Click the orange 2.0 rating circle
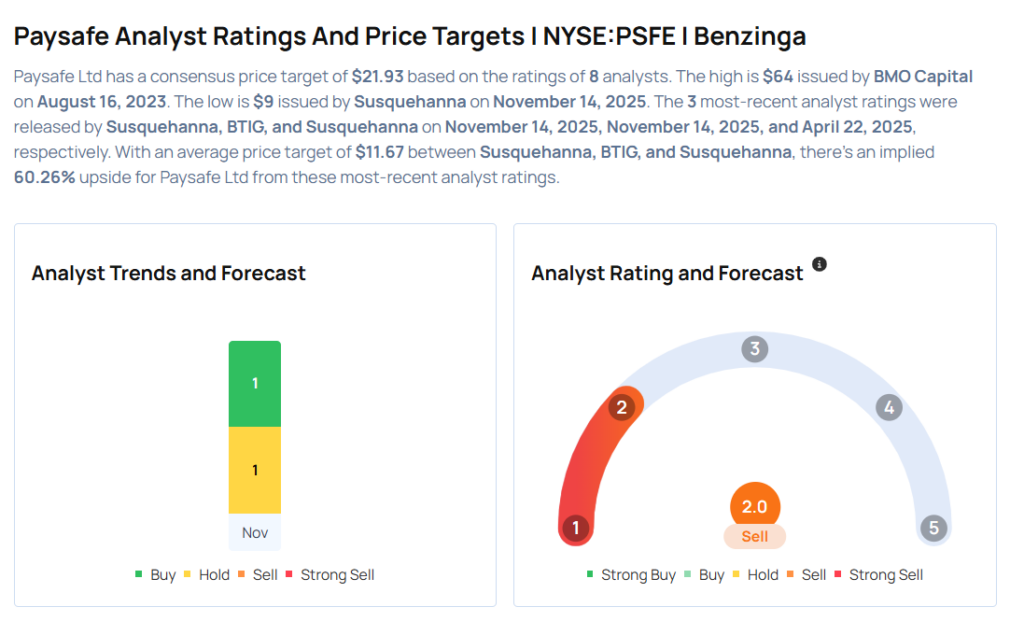 click(755, 506)
